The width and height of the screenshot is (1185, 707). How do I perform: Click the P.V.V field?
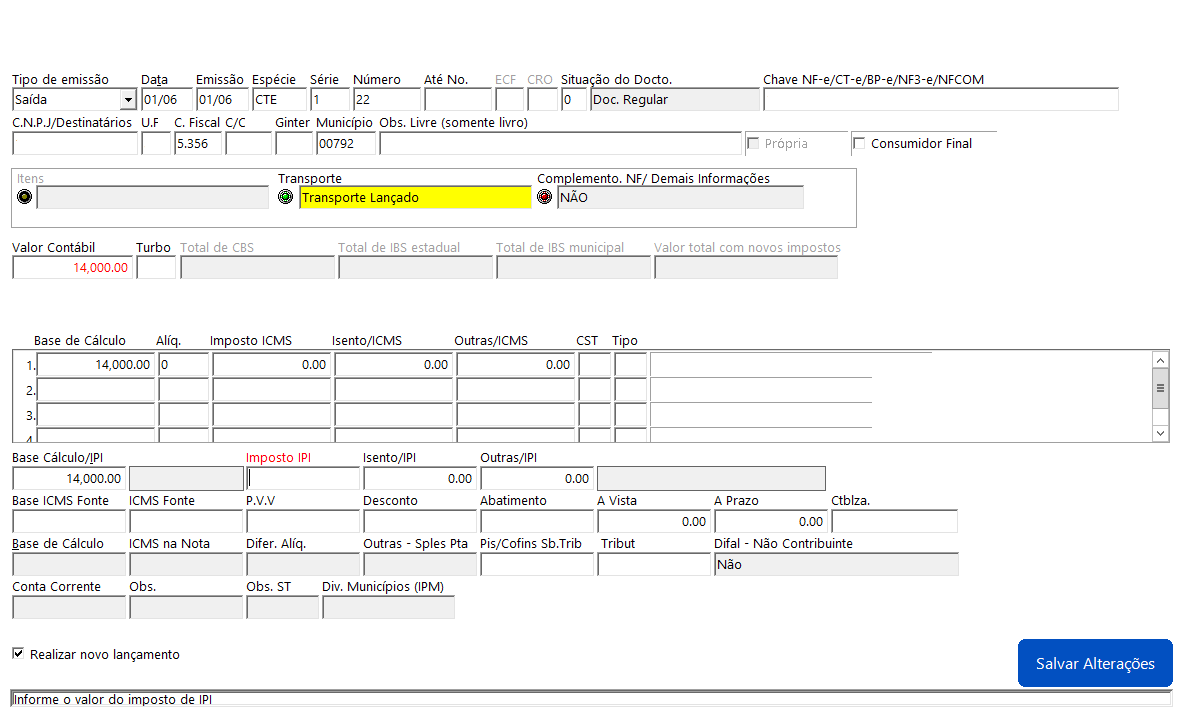[303, 522]
